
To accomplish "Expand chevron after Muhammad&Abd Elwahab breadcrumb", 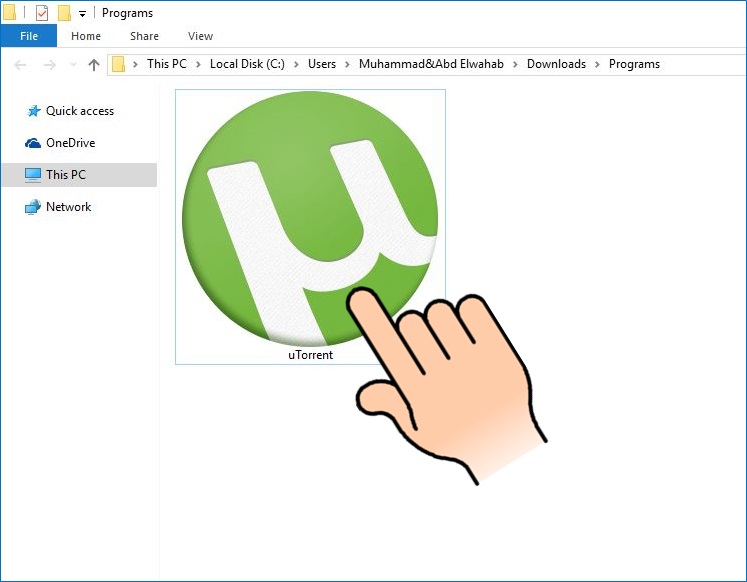I will click(x=515, y=64).
